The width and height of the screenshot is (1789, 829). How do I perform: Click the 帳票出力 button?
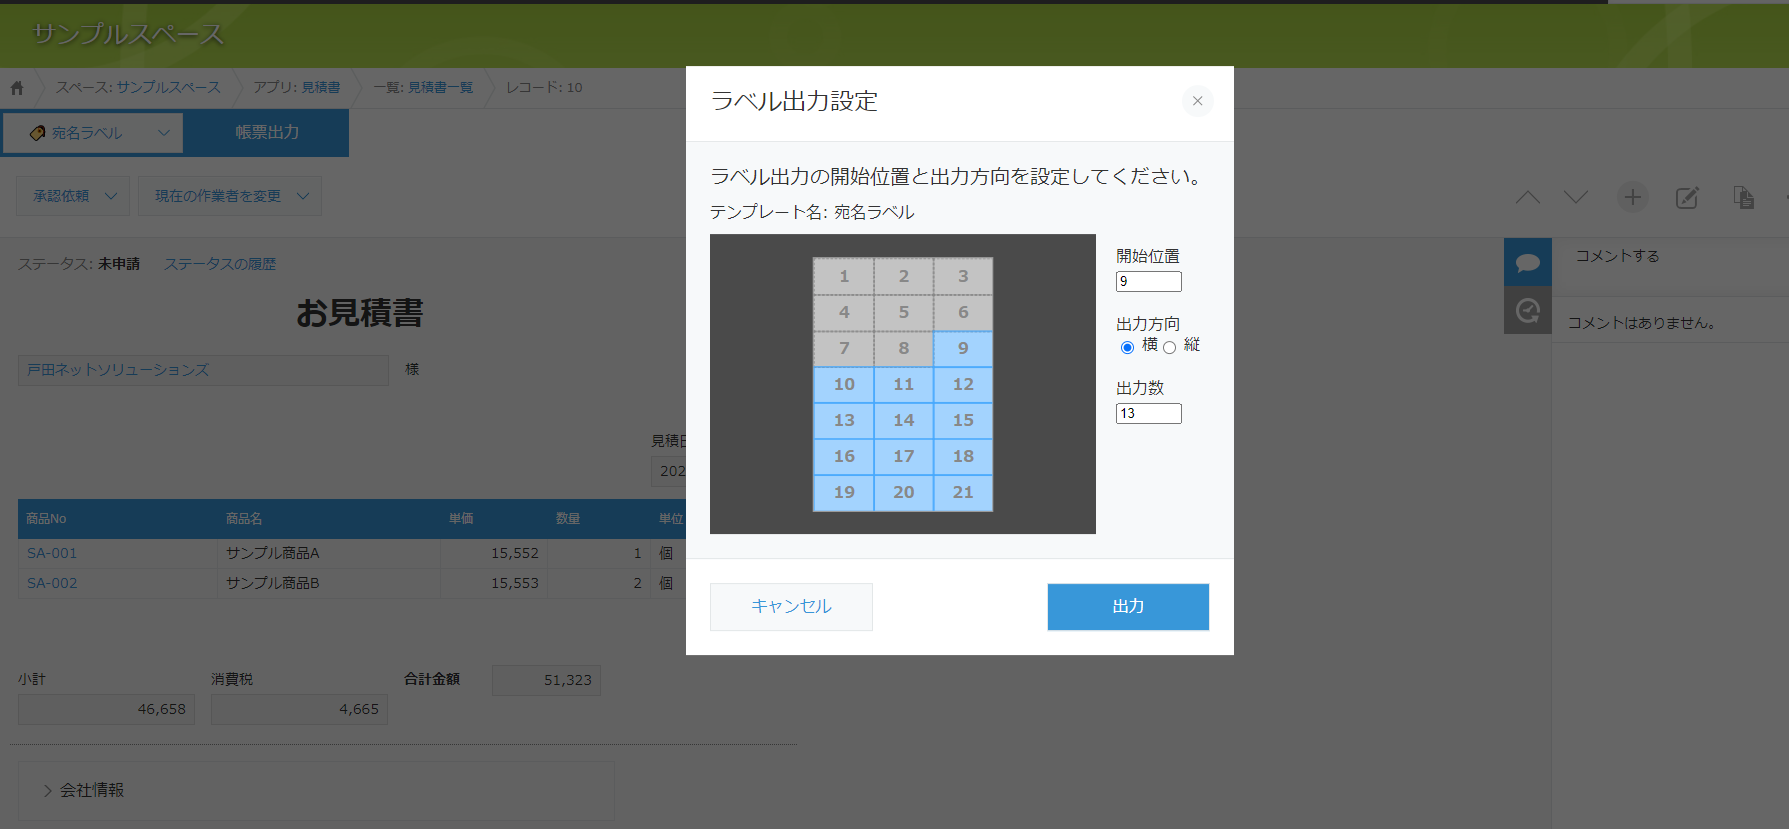point(267,132)
